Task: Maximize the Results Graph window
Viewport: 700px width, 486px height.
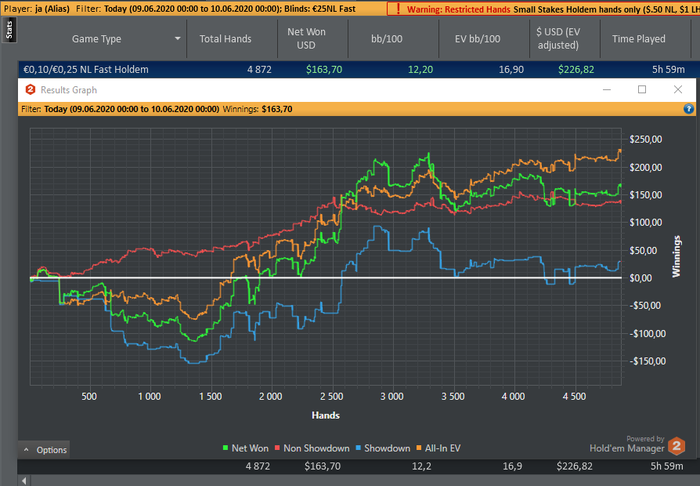Action: click(x=642, y=90)
